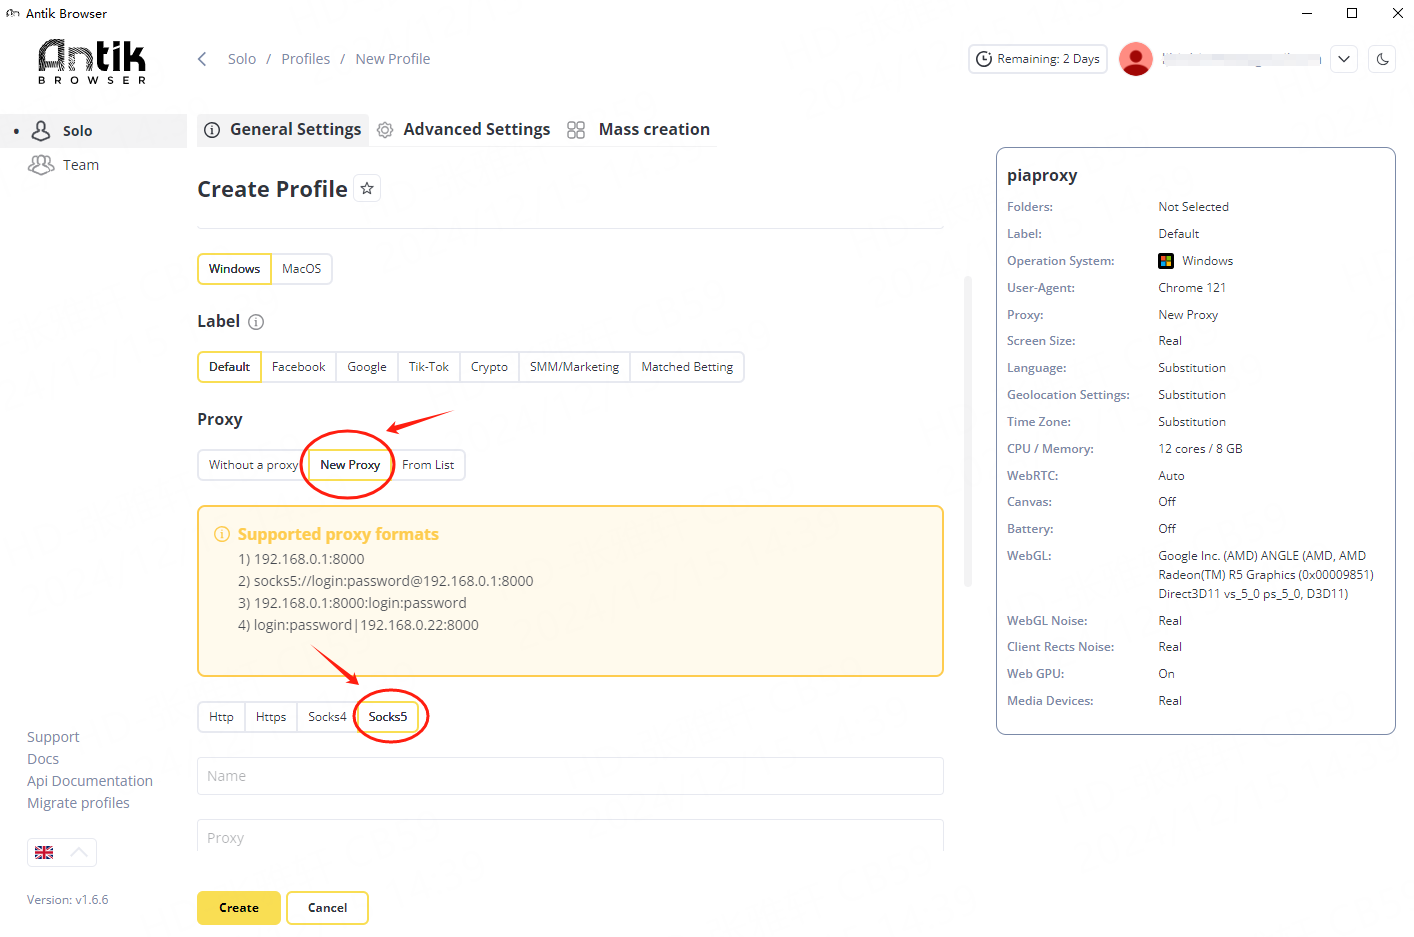Click the star icon next to Create Profile
Image resolution: width=1414 pixels, height=937 pixels.
367,189
